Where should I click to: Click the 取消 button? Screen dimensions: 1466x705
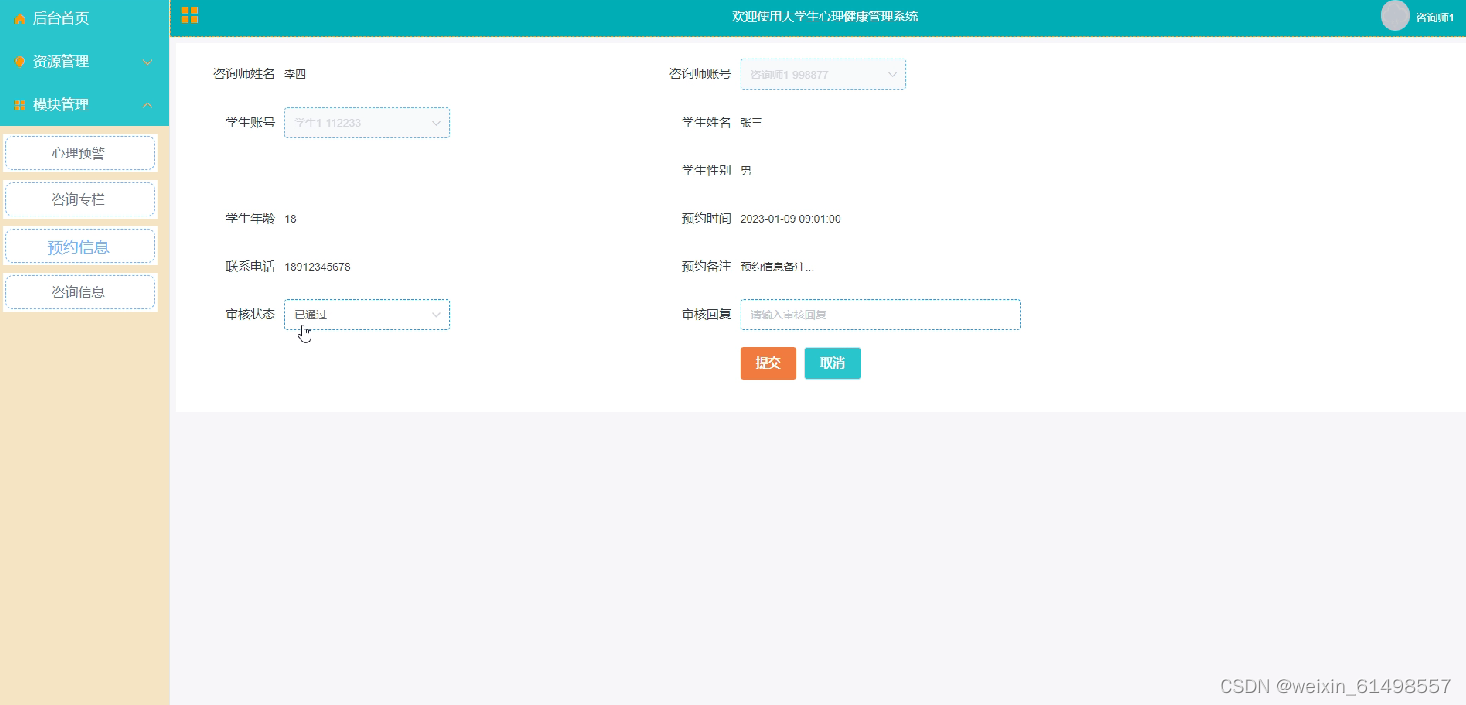[x=832, y=363]
